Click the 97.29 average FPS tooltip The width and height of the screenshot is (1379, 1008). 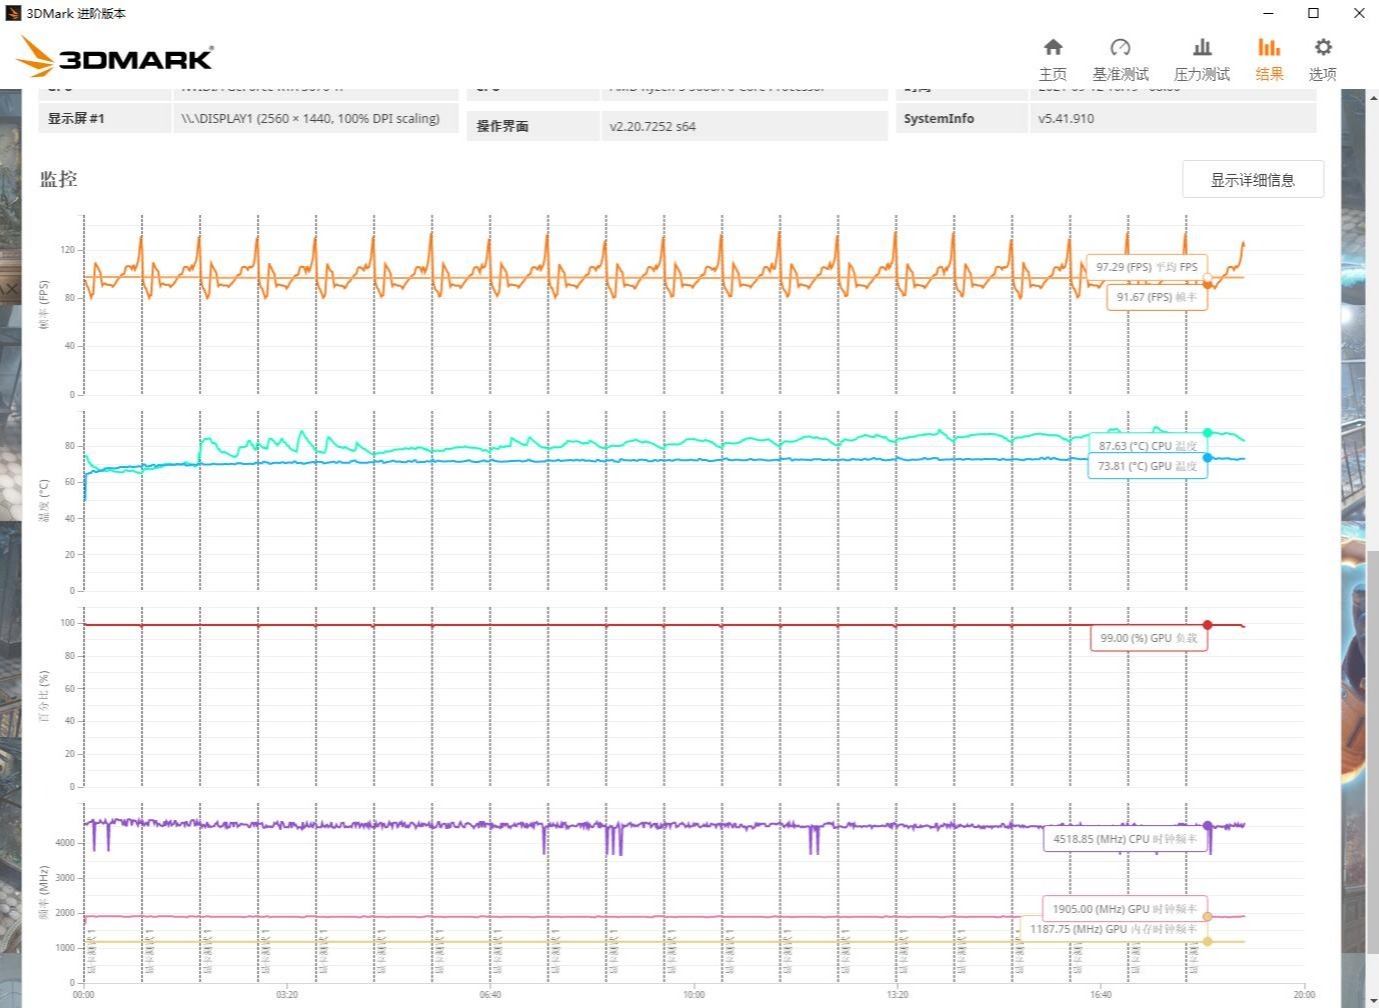click(x=1146, y=267)
